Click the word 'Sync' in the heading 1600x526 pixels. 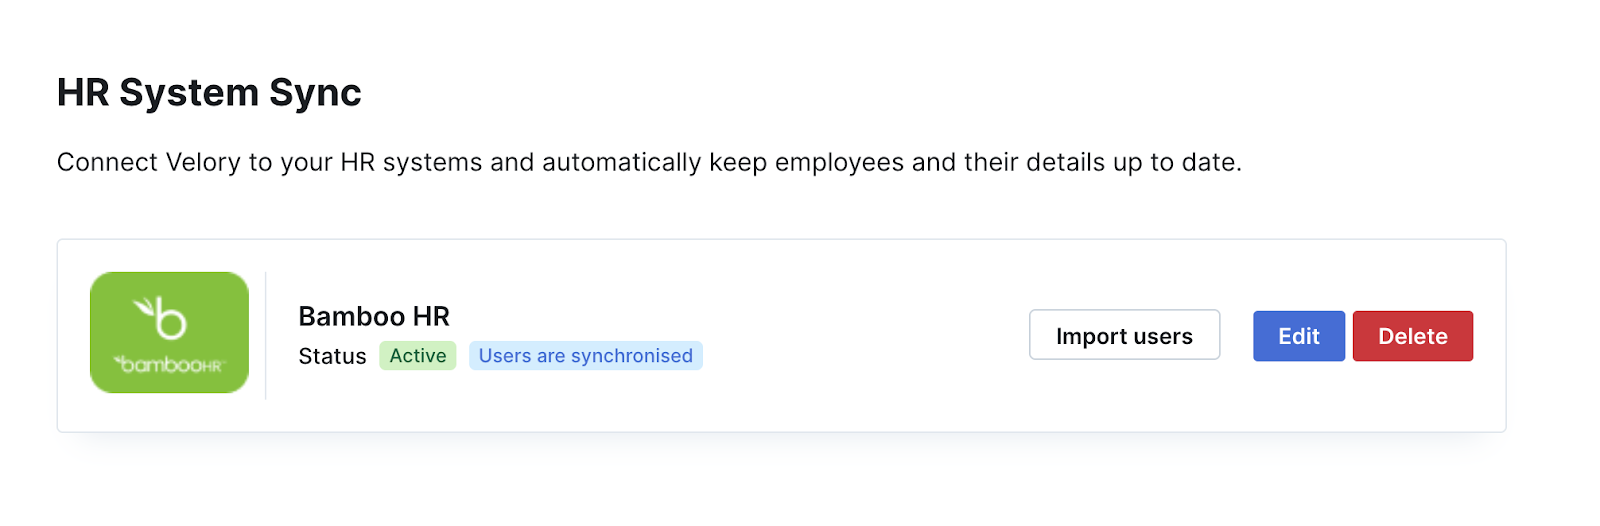coord(315,92)
